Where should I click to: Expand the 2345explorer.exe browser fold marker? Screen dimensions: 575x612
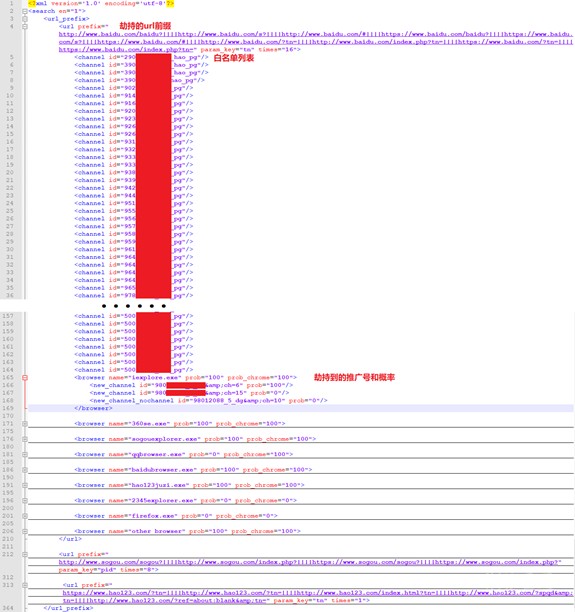25,500
